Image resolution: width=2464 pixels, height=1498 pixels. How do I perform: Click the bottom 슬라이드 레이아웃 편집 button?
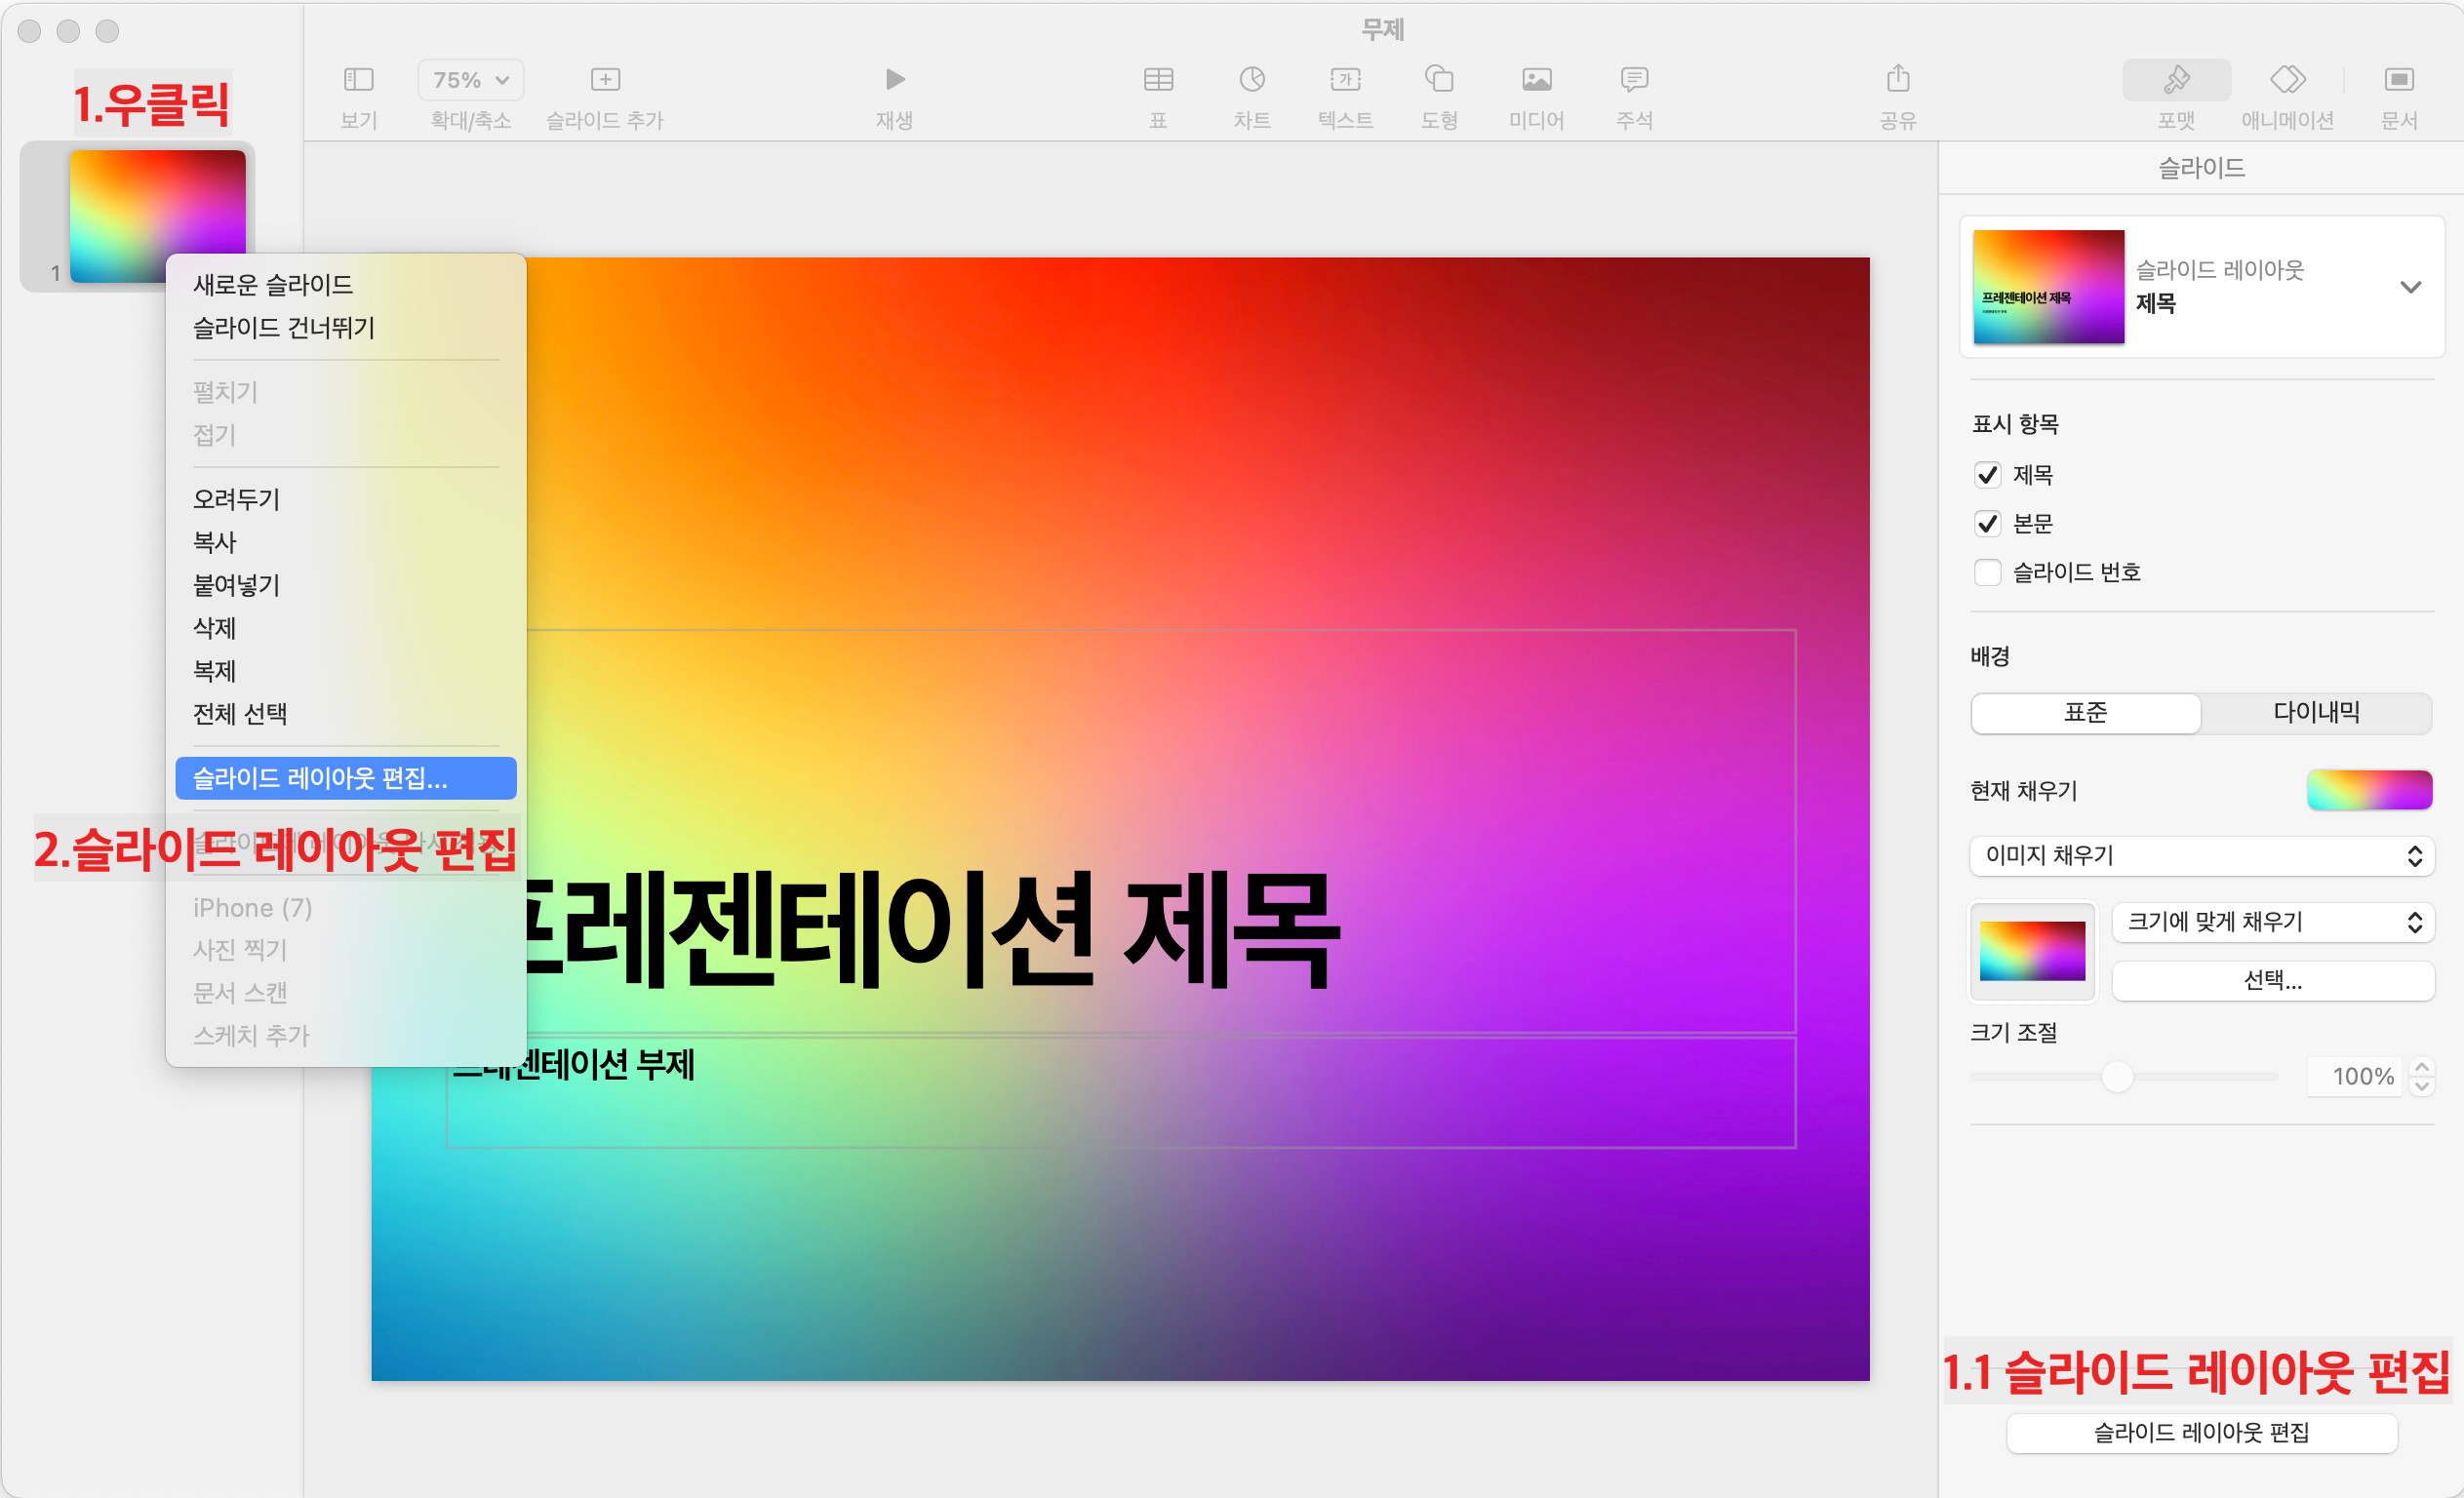[x=2201, y=1433]
